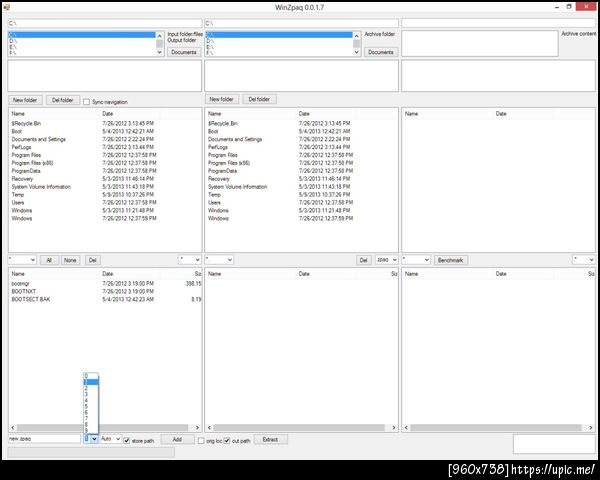Click the middle file list horizontal scrollbar track
Image resolution: width=600 pixels, height=480 pixels.
pos(299,428)
